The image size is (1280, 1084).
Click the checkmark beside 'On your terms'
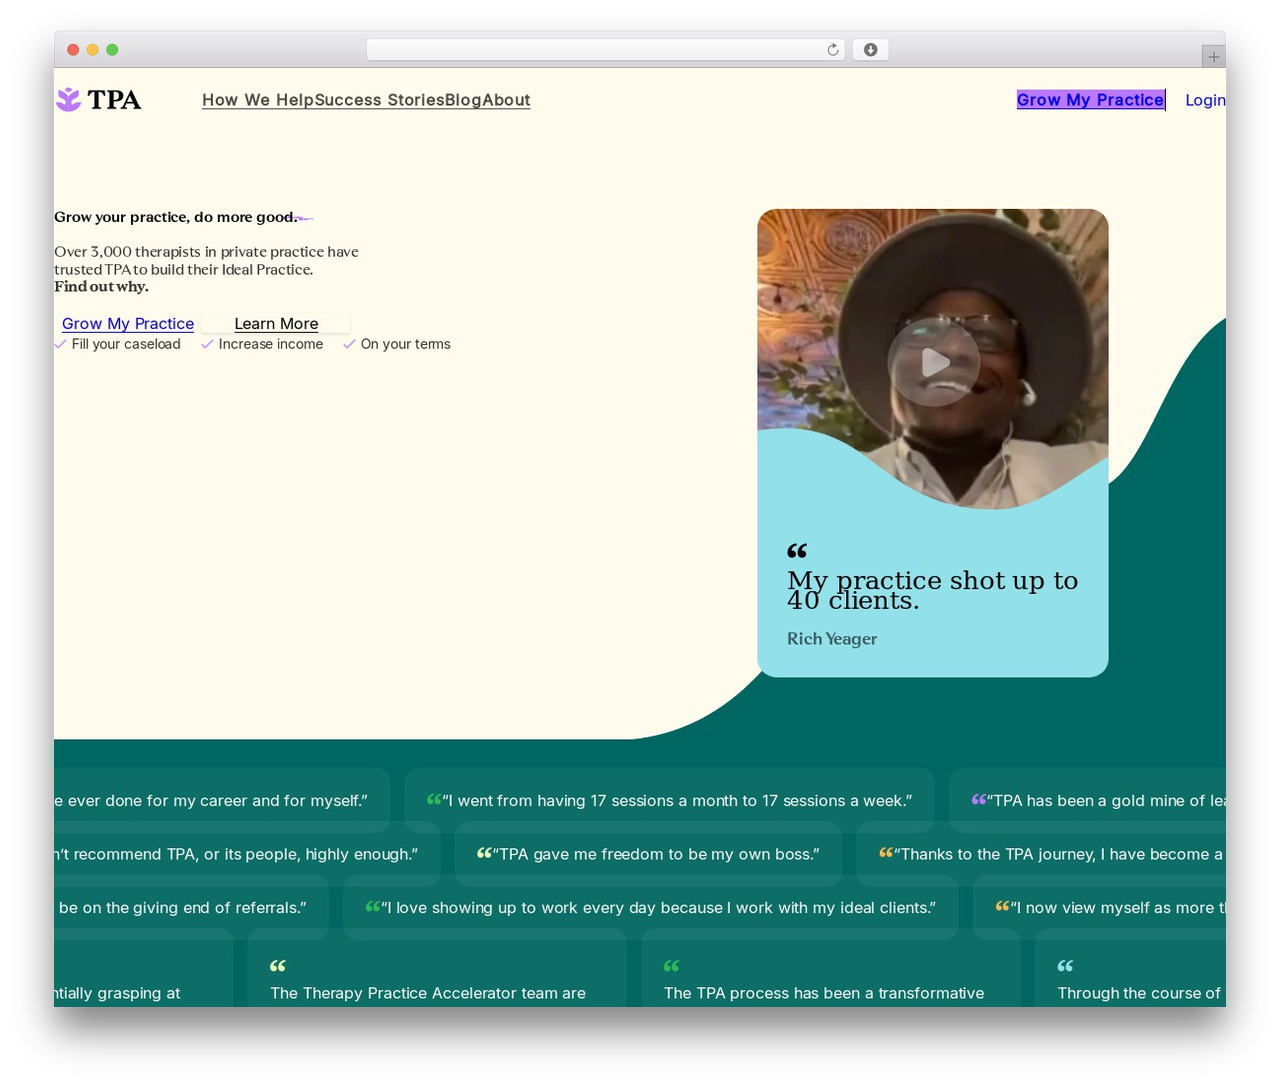point(349,344)
